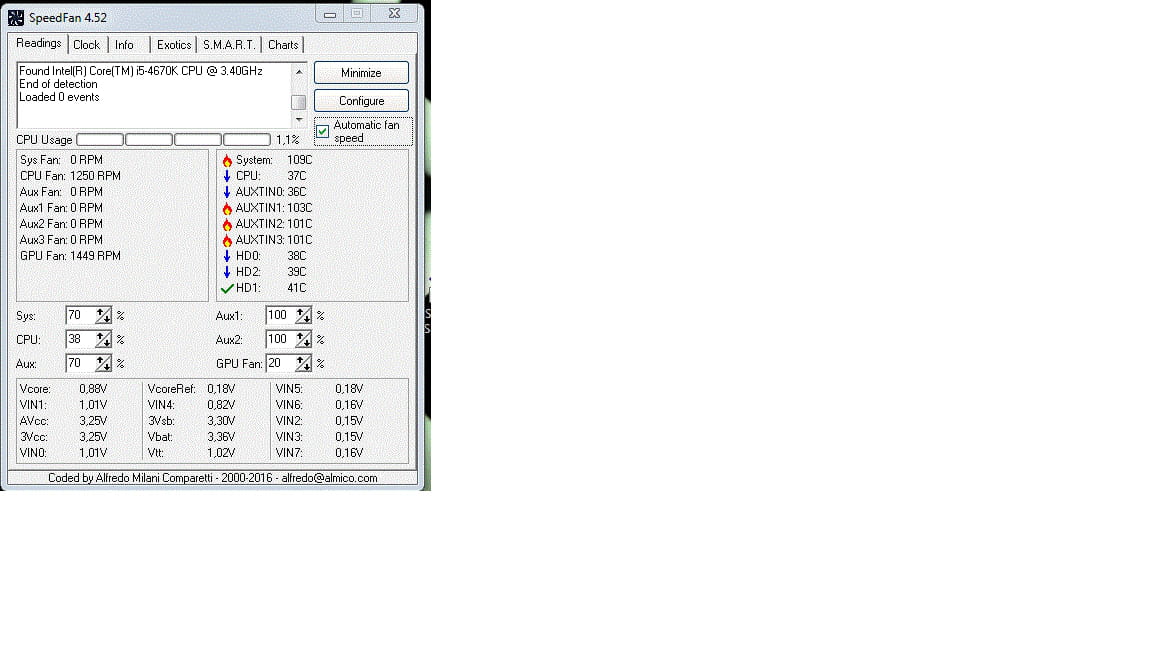Image resolution: width=1152 pixels, height=648 pixels.
Task: Click the Aux1 fan speed stepper arrows
Action: [x=303, y=316]
